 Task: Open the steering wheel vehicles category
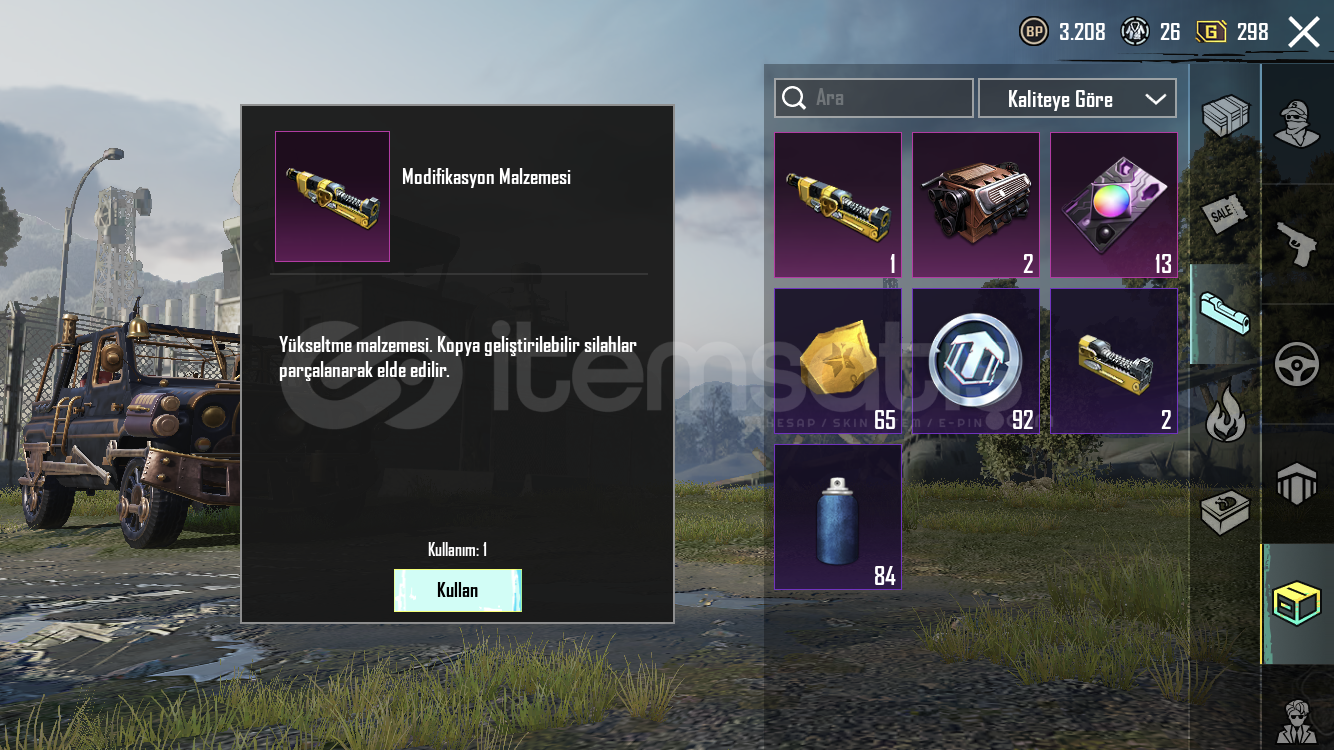1297,364
